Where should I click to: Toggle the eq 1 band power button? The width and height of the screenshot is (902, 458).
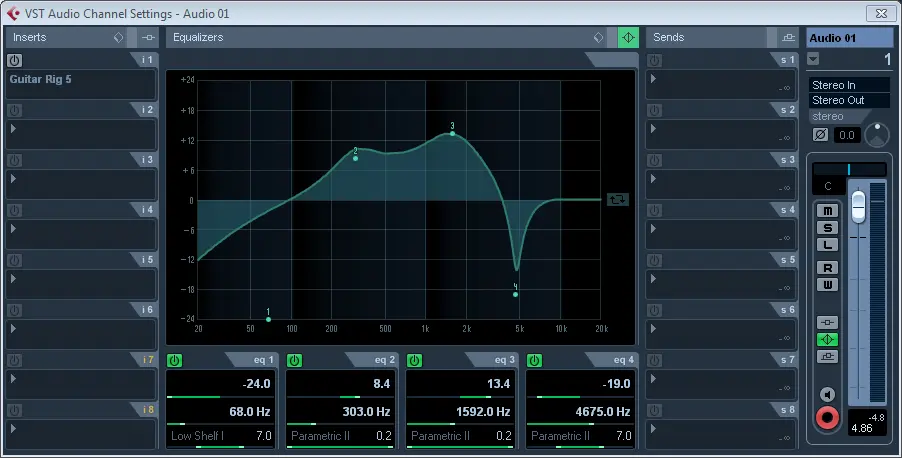point(175,360)
